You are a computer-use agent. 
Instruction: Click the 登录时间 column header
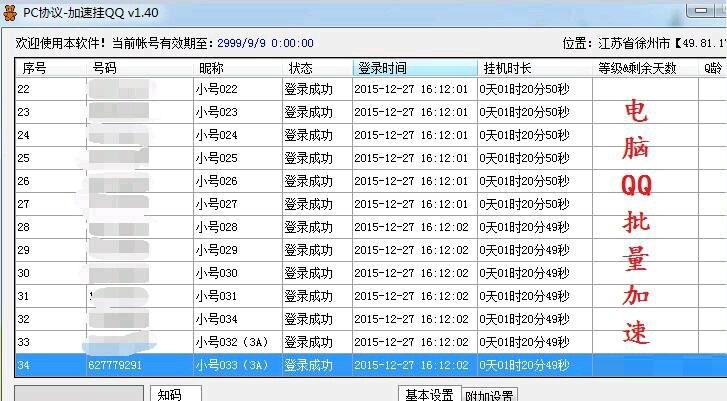click(415, 68)
